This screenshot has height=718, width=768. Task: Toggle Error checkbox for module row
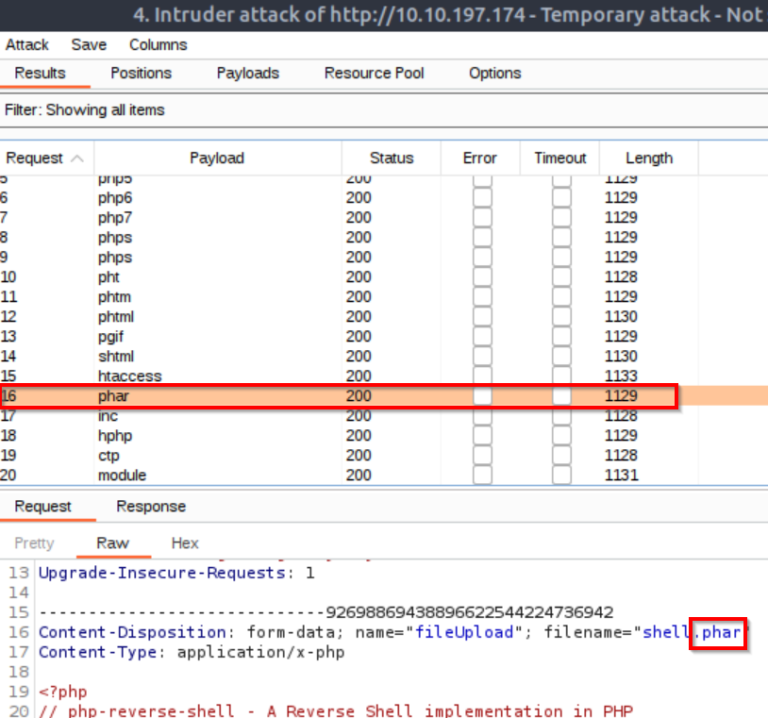(x=482, y=476)
